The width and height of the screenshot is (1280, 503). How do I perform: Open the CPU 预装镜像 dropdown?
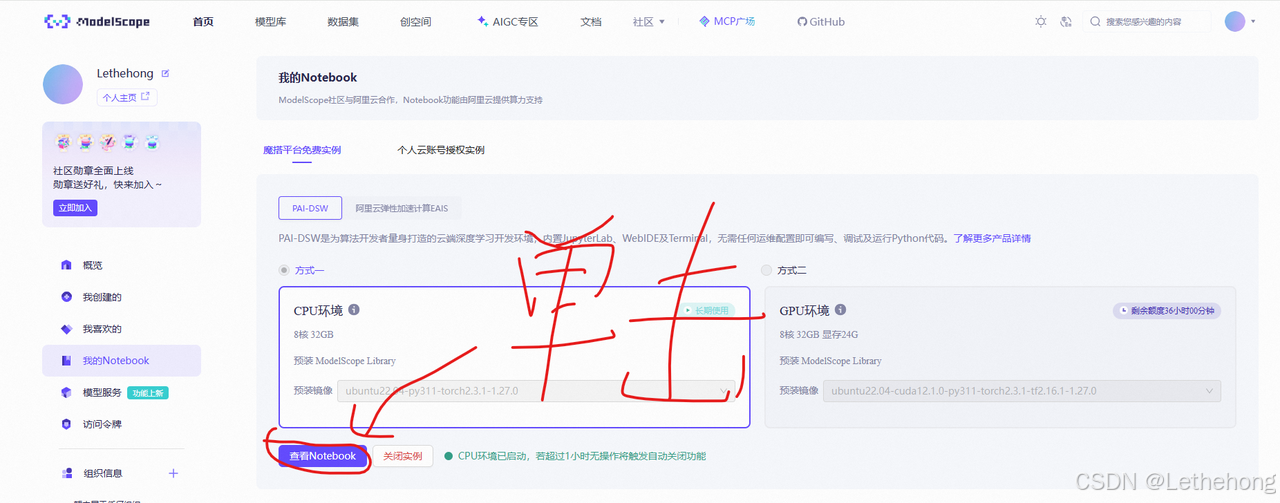pos(536,390)
